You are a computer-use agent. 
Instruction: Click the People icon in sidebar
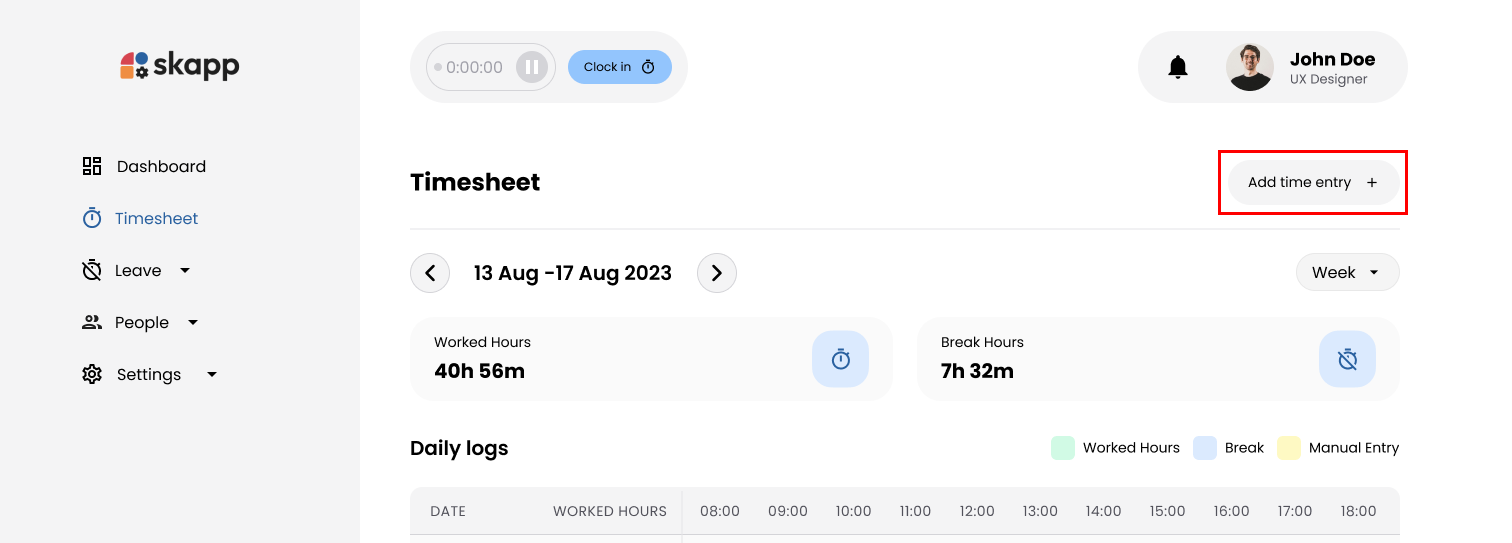coord(92,322)
